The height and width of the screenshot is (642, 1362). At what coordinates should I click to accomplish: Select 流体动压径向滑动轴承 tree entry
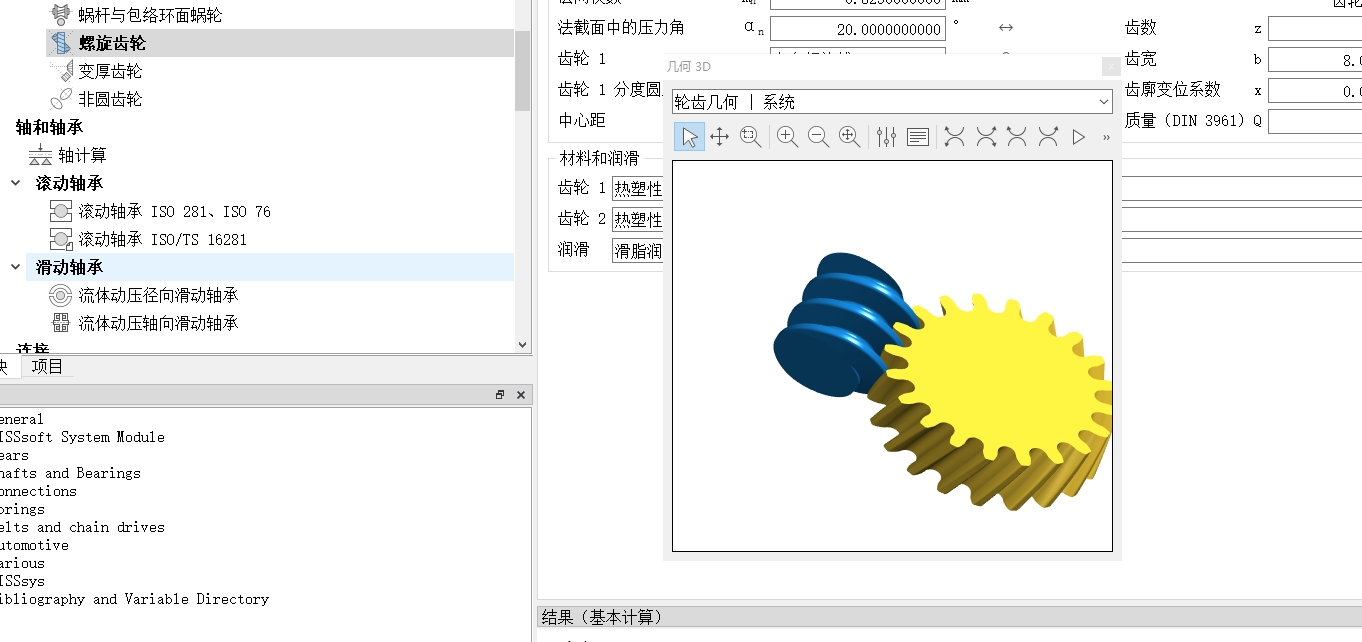158,295
